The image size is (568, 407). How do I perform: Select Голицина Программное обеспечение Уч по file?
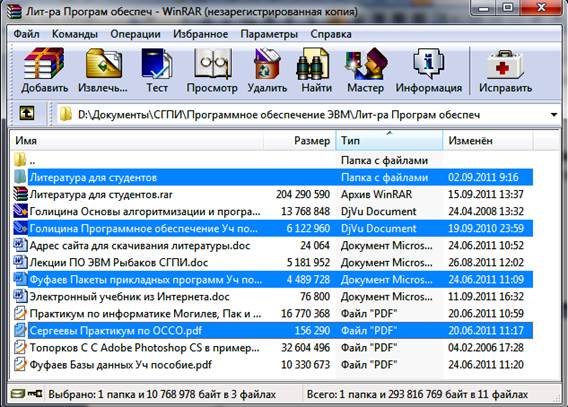[x=143, y=228]
